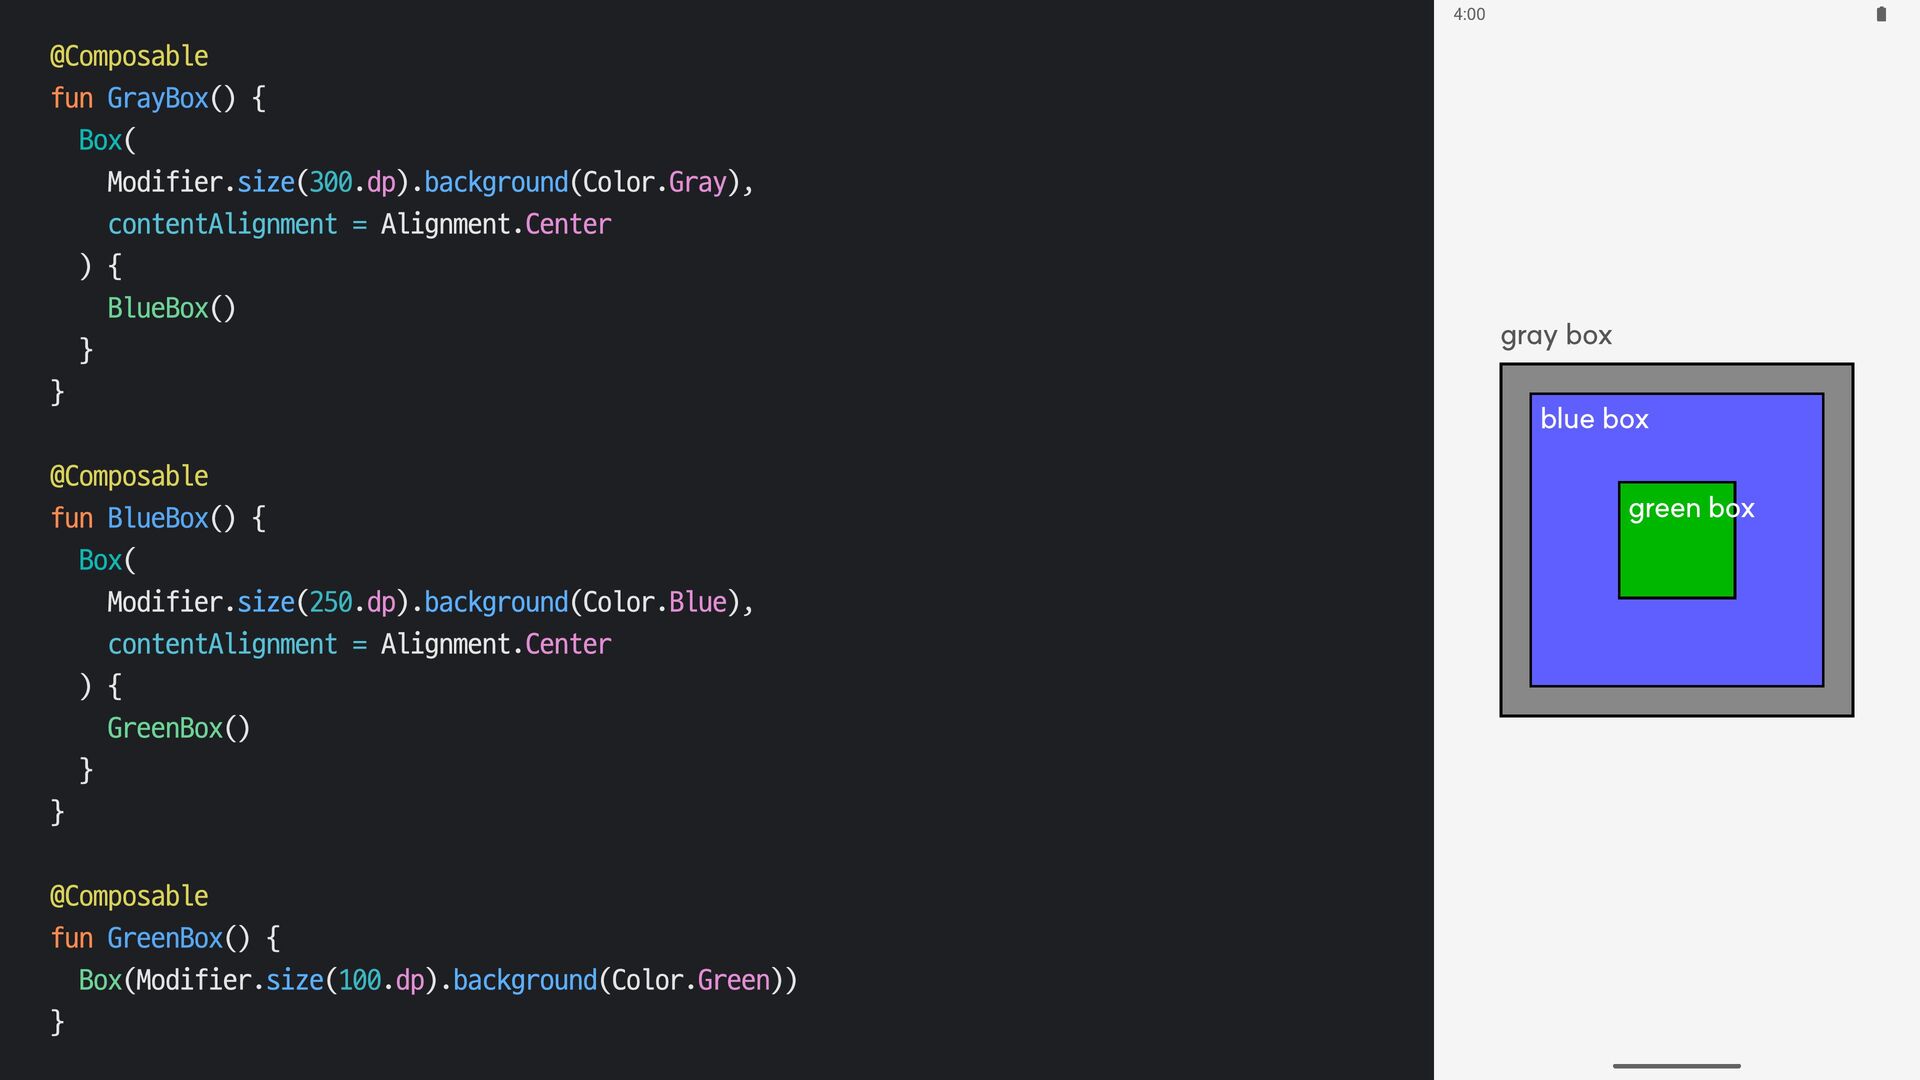Screen dimensions: 1920x1080
Task: Click the BlueBox() call inside GrayBox
Action: point(171,308)
